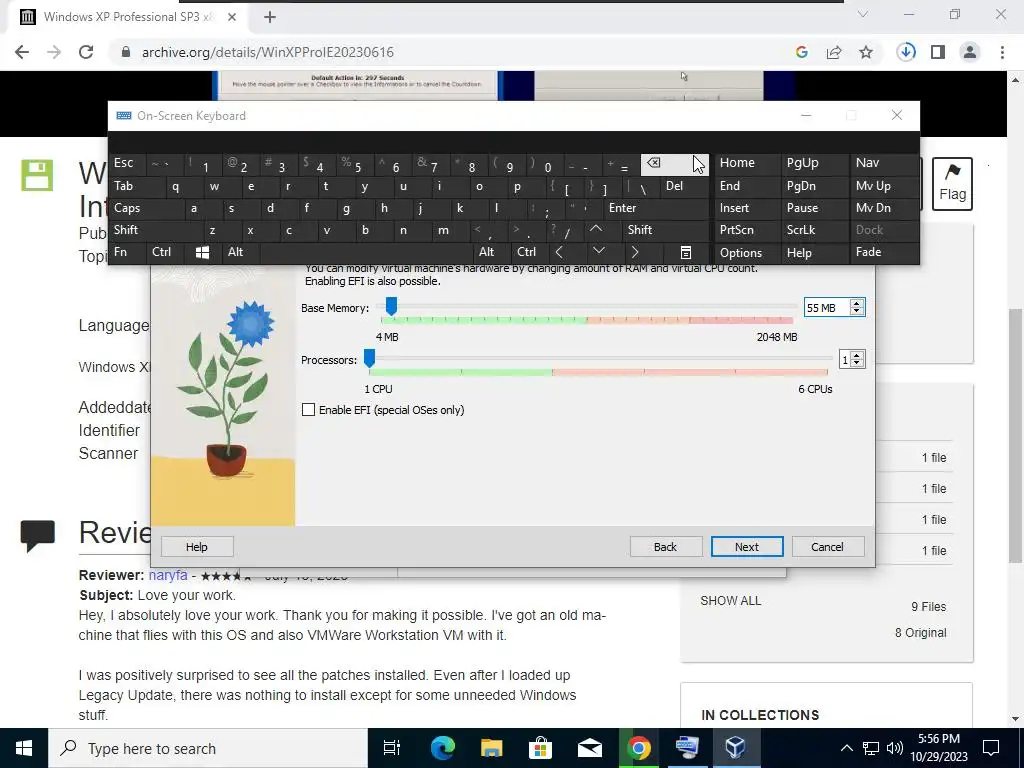
Task: Click Next in VirtualBox wizard
Action: (x=747, y=547)
